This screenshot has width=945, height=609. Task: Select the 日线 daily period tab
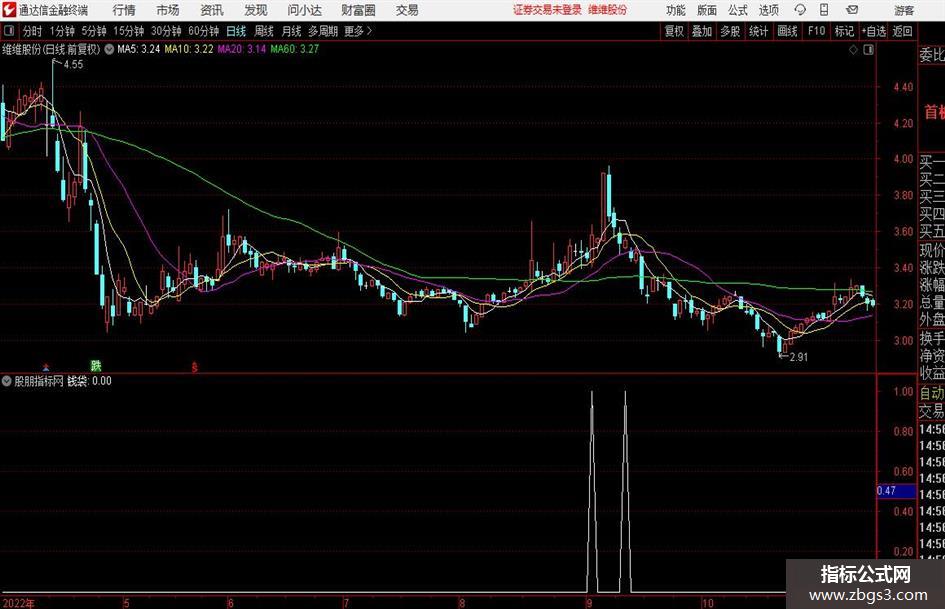236,31
